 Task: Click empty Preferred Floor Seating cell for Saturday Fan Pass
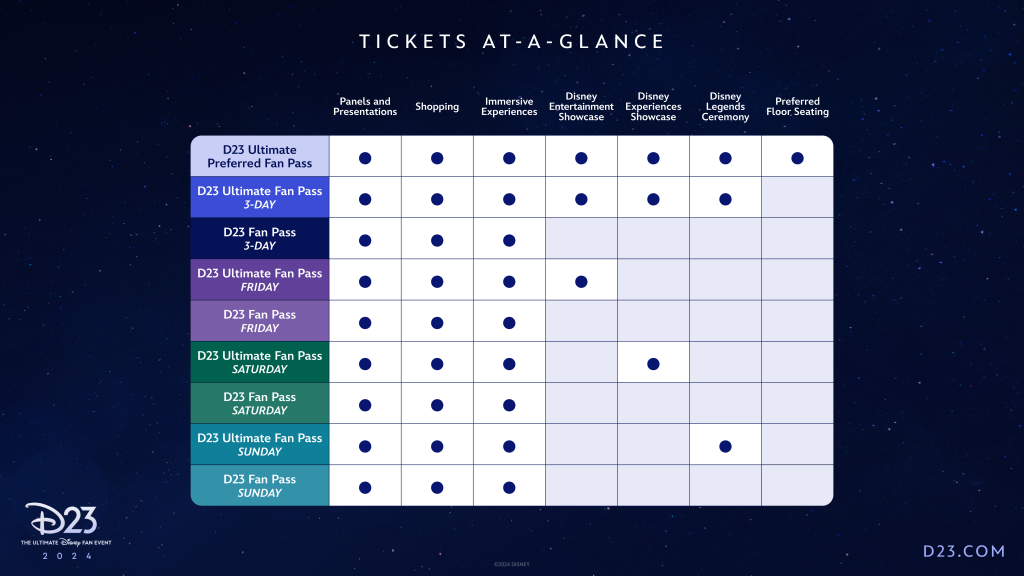(797, 405)
